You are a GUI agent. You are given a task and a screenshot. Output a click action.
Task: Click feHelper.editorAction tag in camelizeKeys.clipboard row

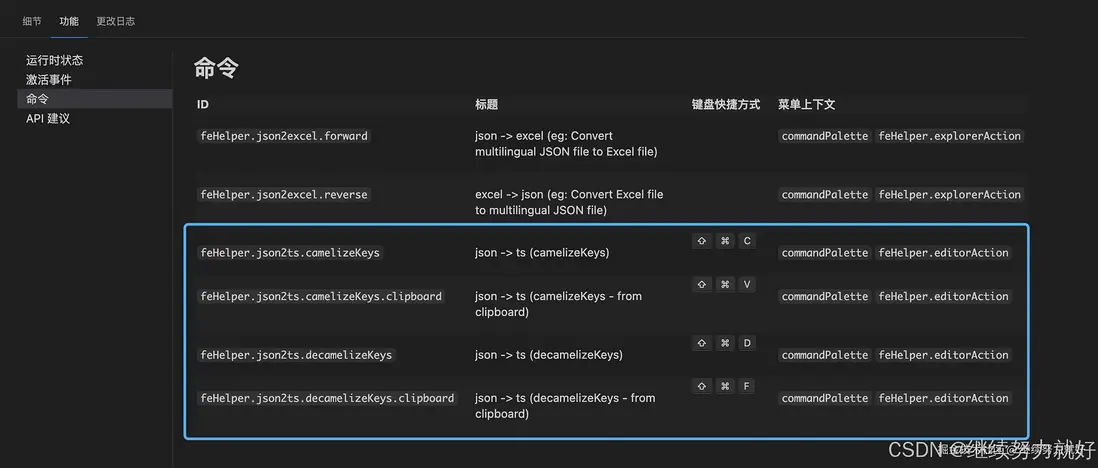click(x=943, y=296)
